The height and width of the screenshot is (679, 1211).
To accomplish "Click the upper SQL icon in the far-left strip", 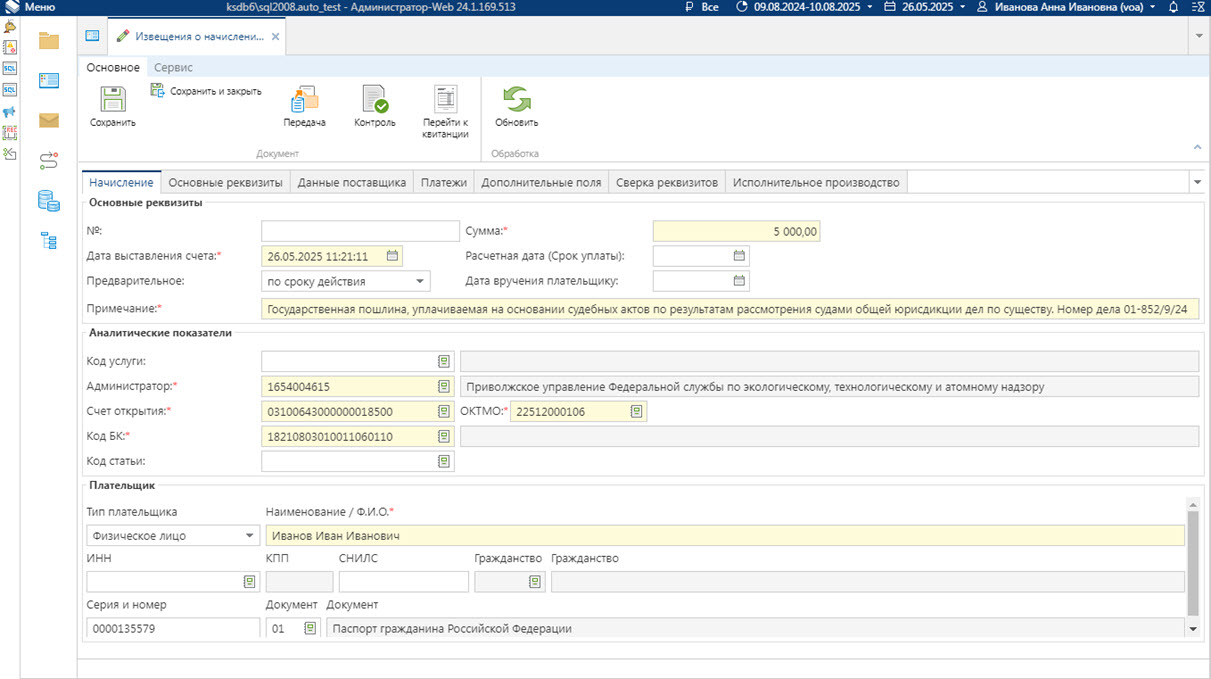I will (10, 69).
